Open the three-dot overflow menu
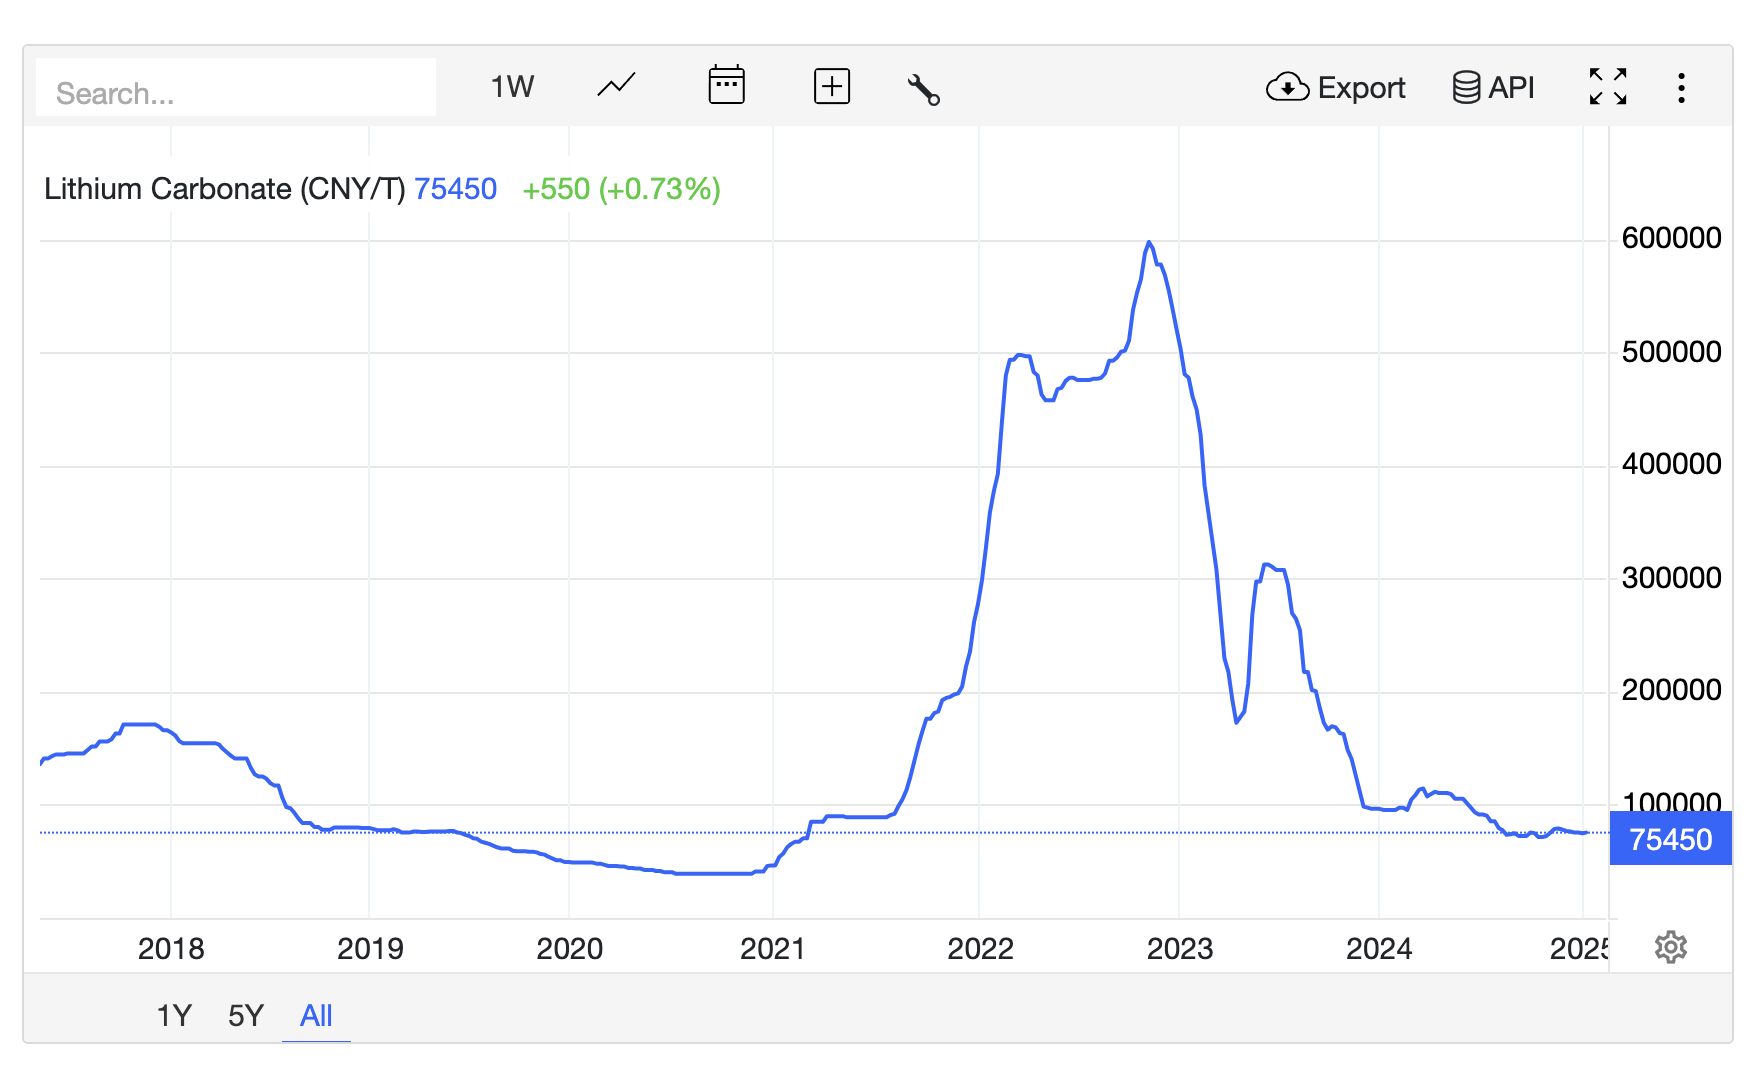This screenshot has height=1074, width=1758. click(x=1682, y=88)
